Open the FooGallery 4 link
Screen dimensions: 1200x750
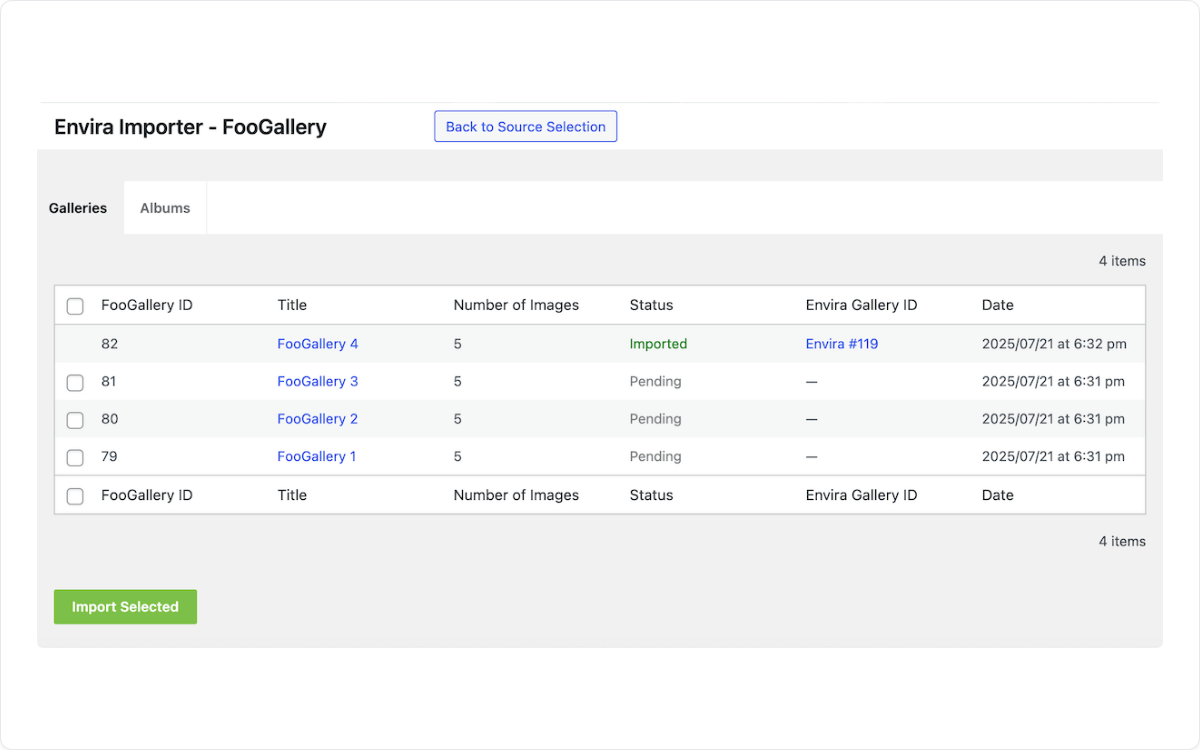click(x=318, y=344)
